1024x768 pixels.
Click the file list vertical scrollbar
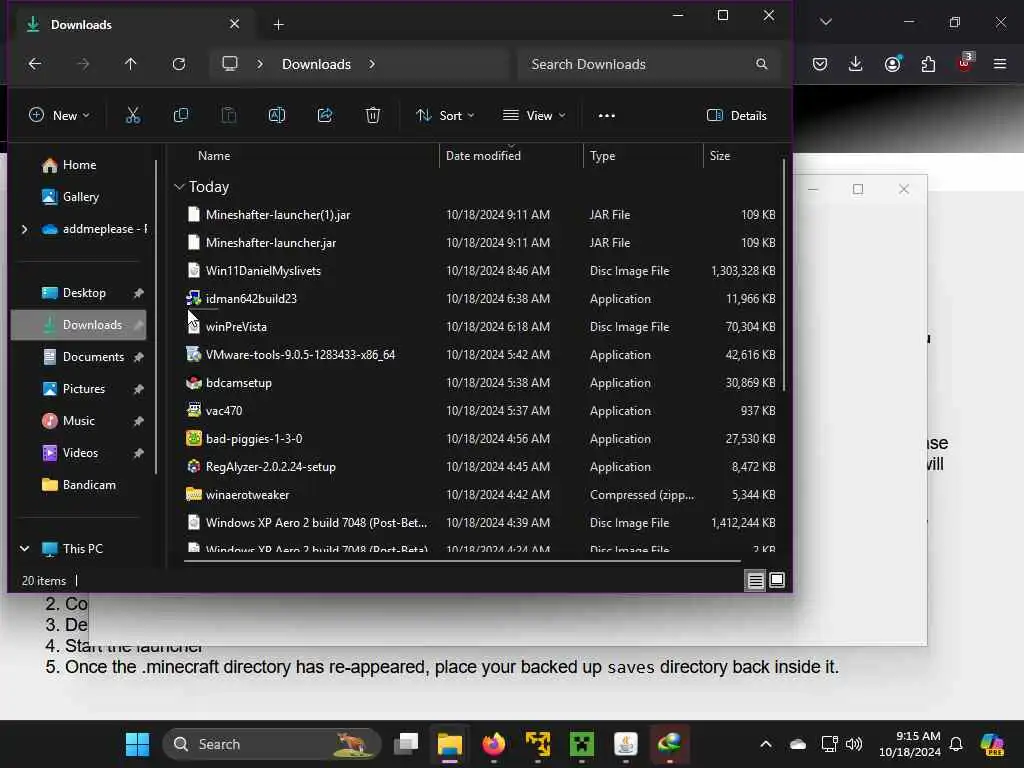784,274
